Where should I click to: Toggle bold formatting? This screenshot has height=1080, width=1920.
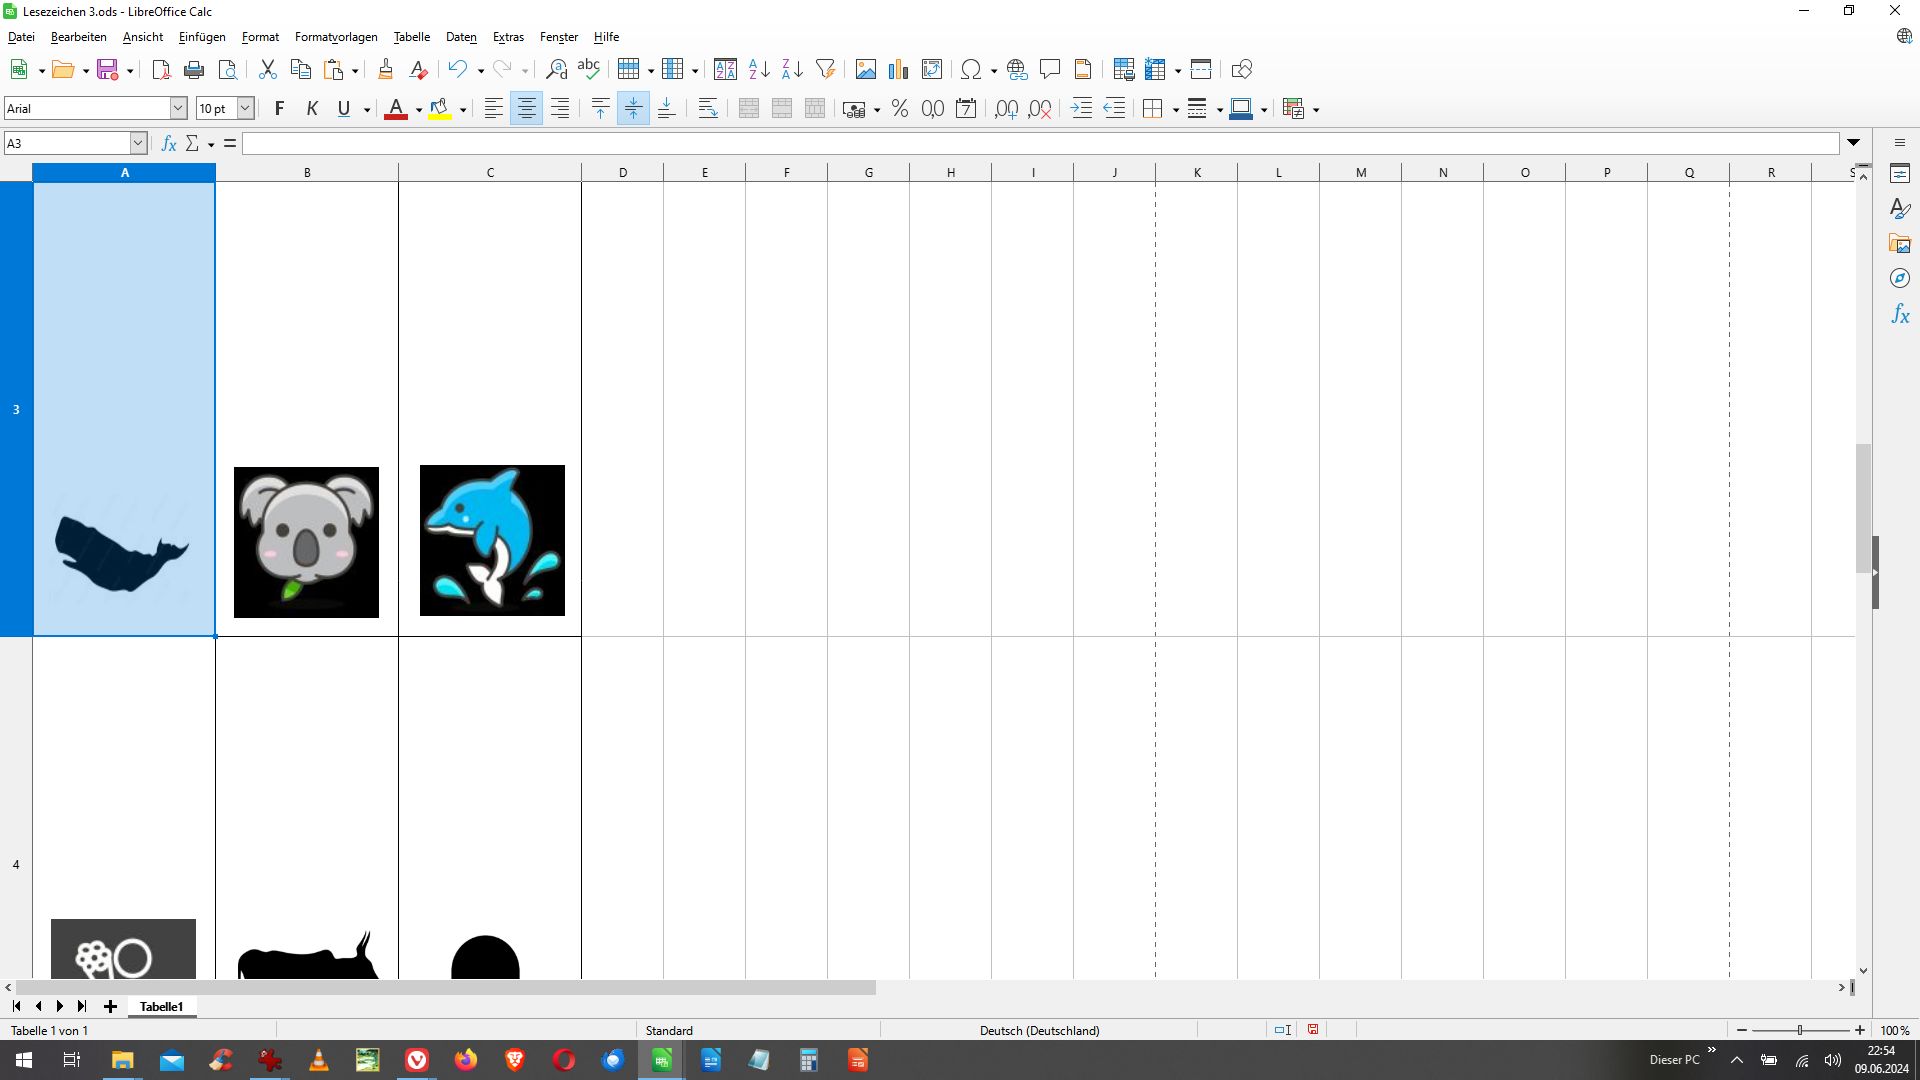point(279,109)
